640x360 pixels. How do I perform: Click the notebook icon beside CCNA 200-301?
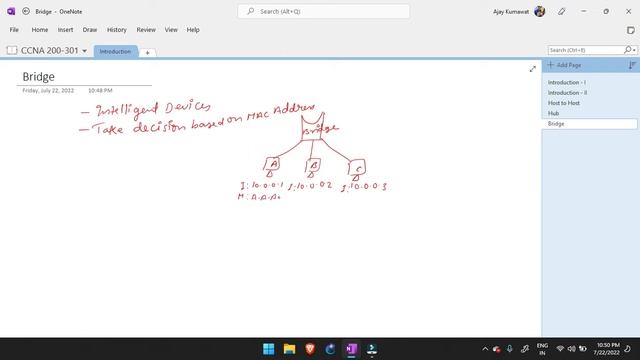[x=12, y=50]
